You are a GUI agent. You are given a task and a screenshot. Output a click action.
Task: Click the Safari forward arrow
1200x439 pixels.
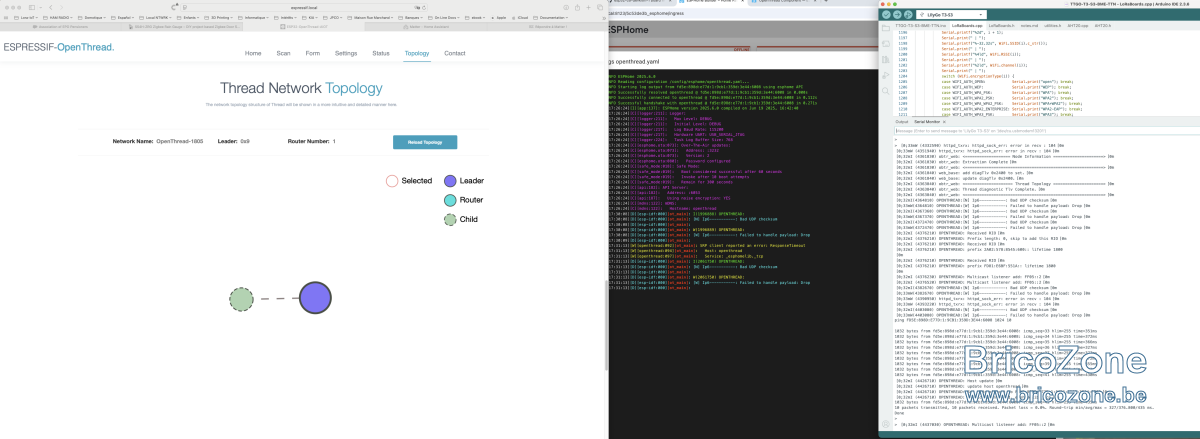point(62,8)
